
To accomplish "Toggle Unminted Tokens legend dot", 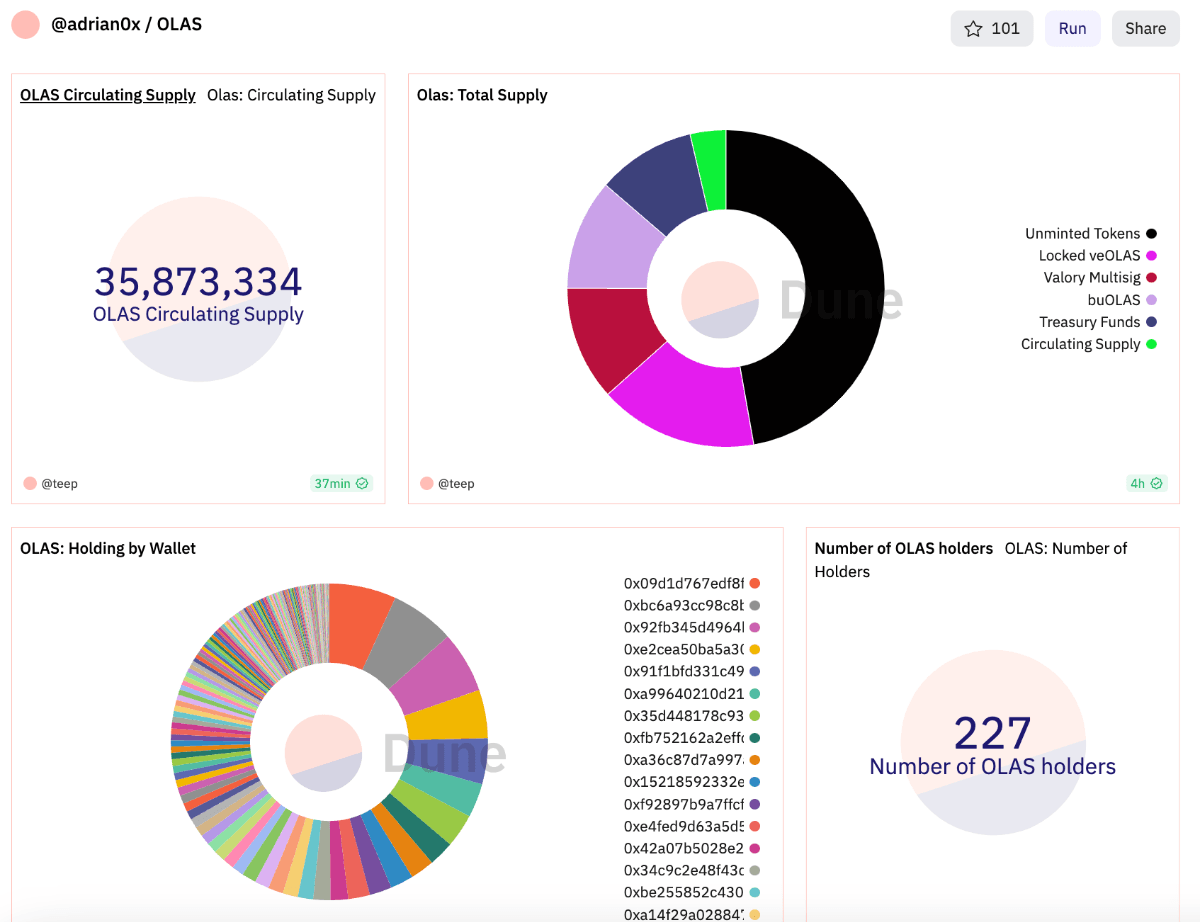I will coord(1151,233).
